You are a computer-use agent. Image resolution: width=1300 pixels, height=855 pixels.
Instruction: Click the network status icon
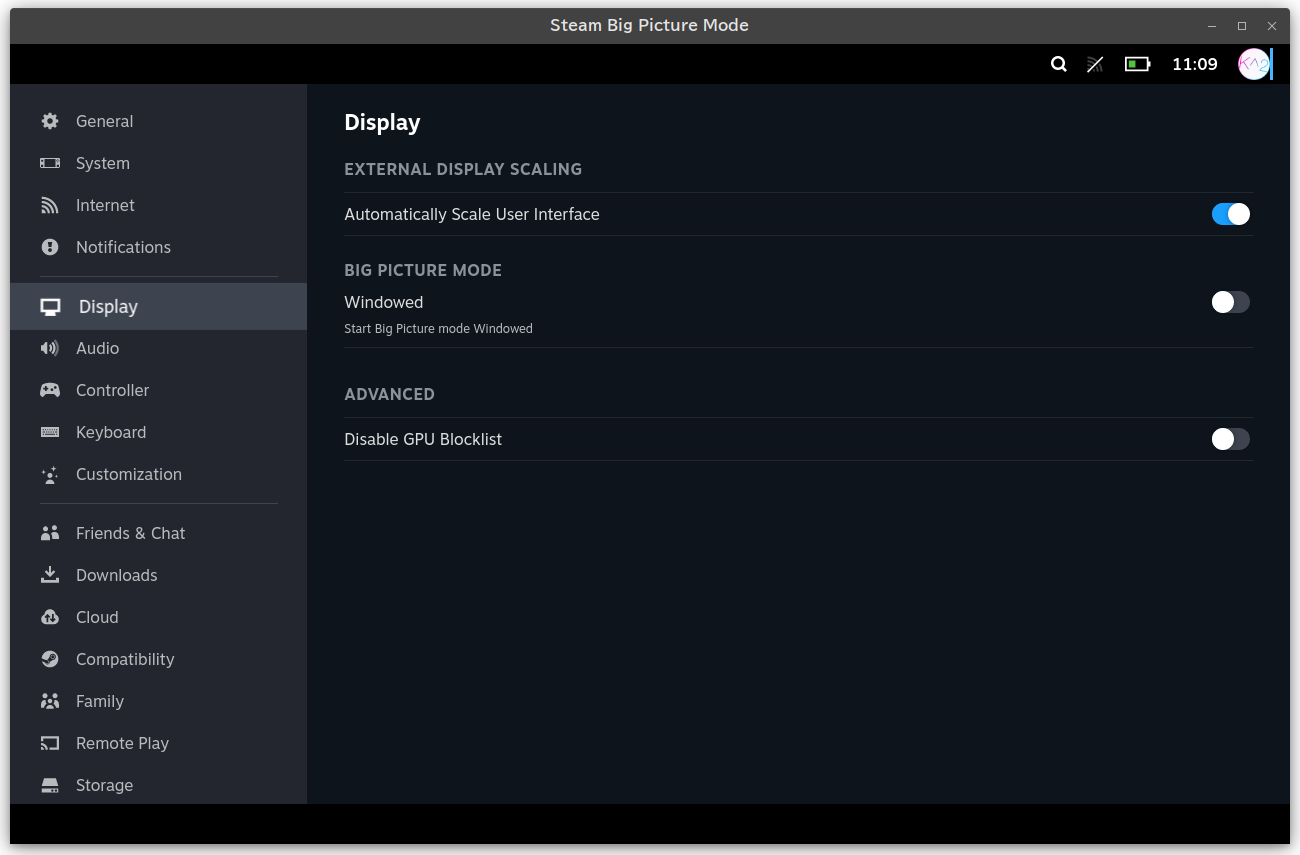(1094, 64)
